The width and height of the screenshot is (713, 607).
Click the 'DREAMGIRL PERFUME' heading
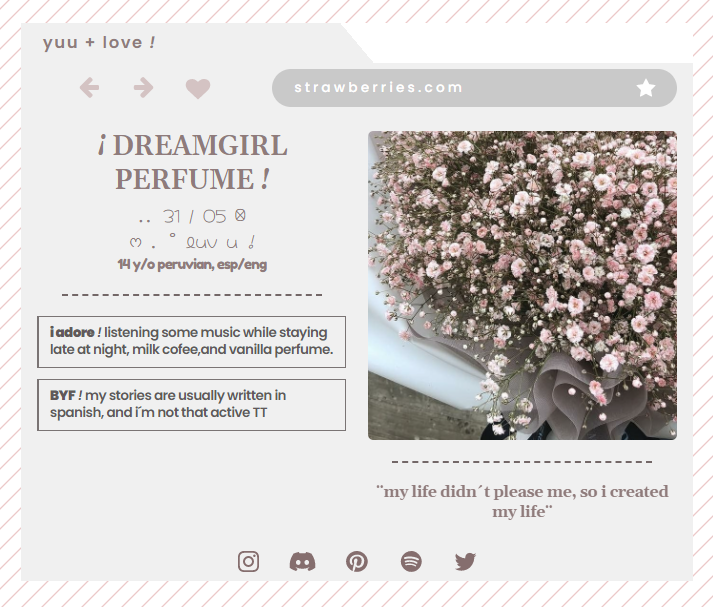192,162
